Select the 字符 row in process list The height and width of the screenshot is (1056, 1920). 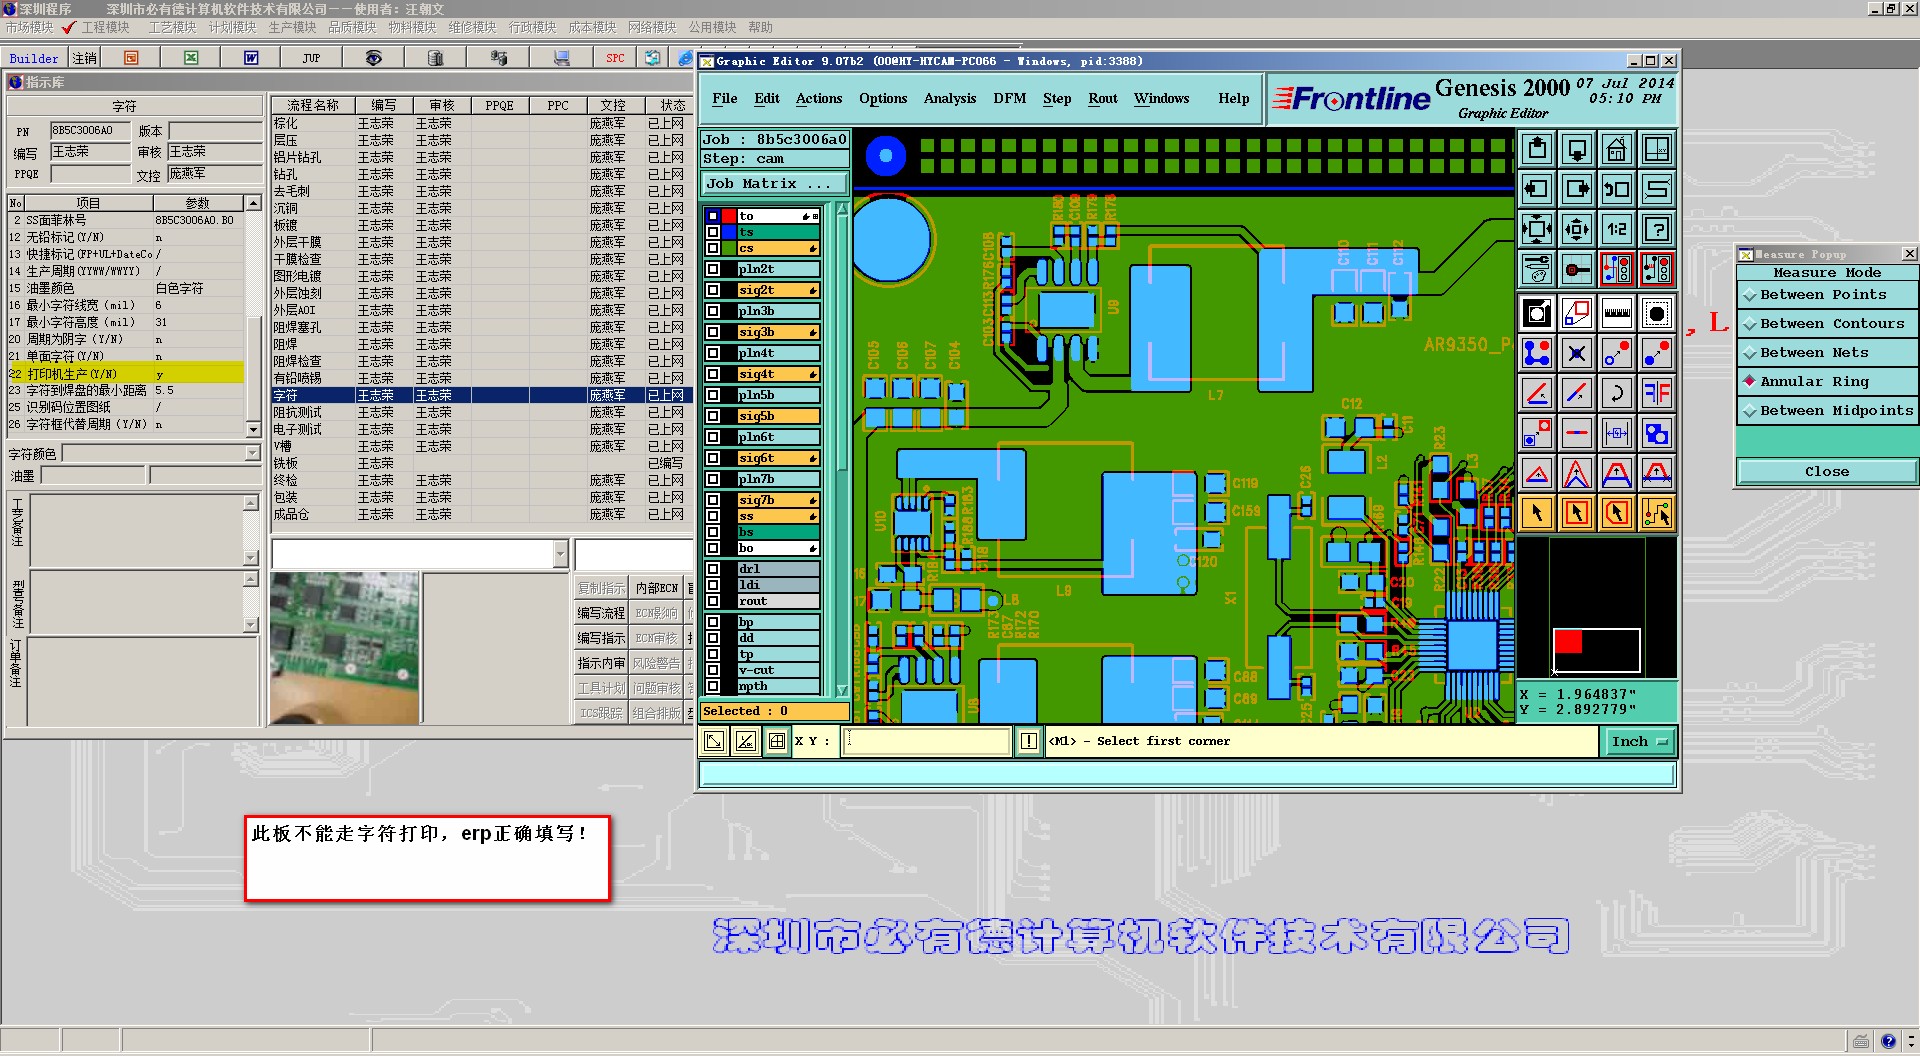pyautogui.click(x=481, y=395)
